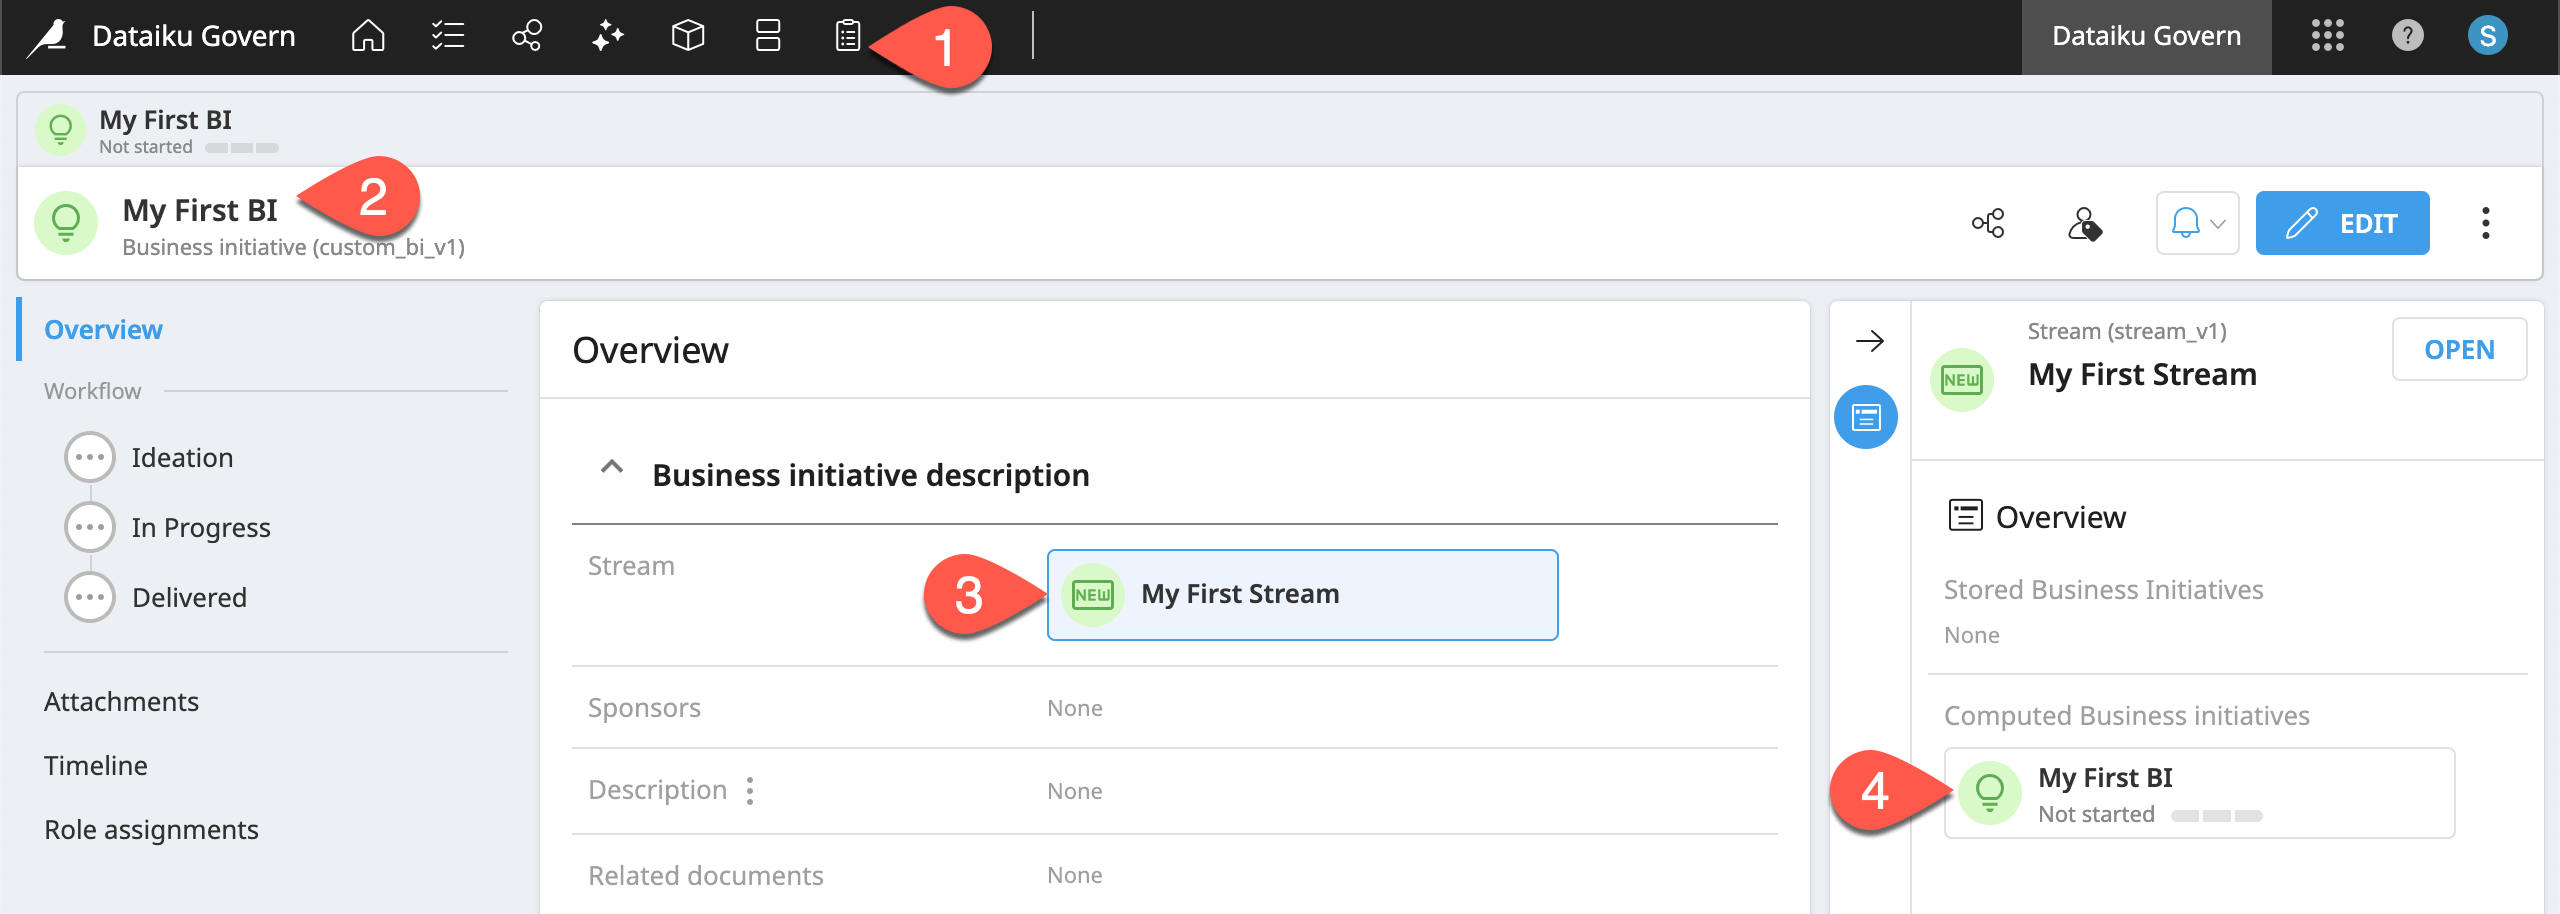This screenshot has height=914, width=2560.
Task: Click the EDIT button
Action: click(x=2342, y=223)
